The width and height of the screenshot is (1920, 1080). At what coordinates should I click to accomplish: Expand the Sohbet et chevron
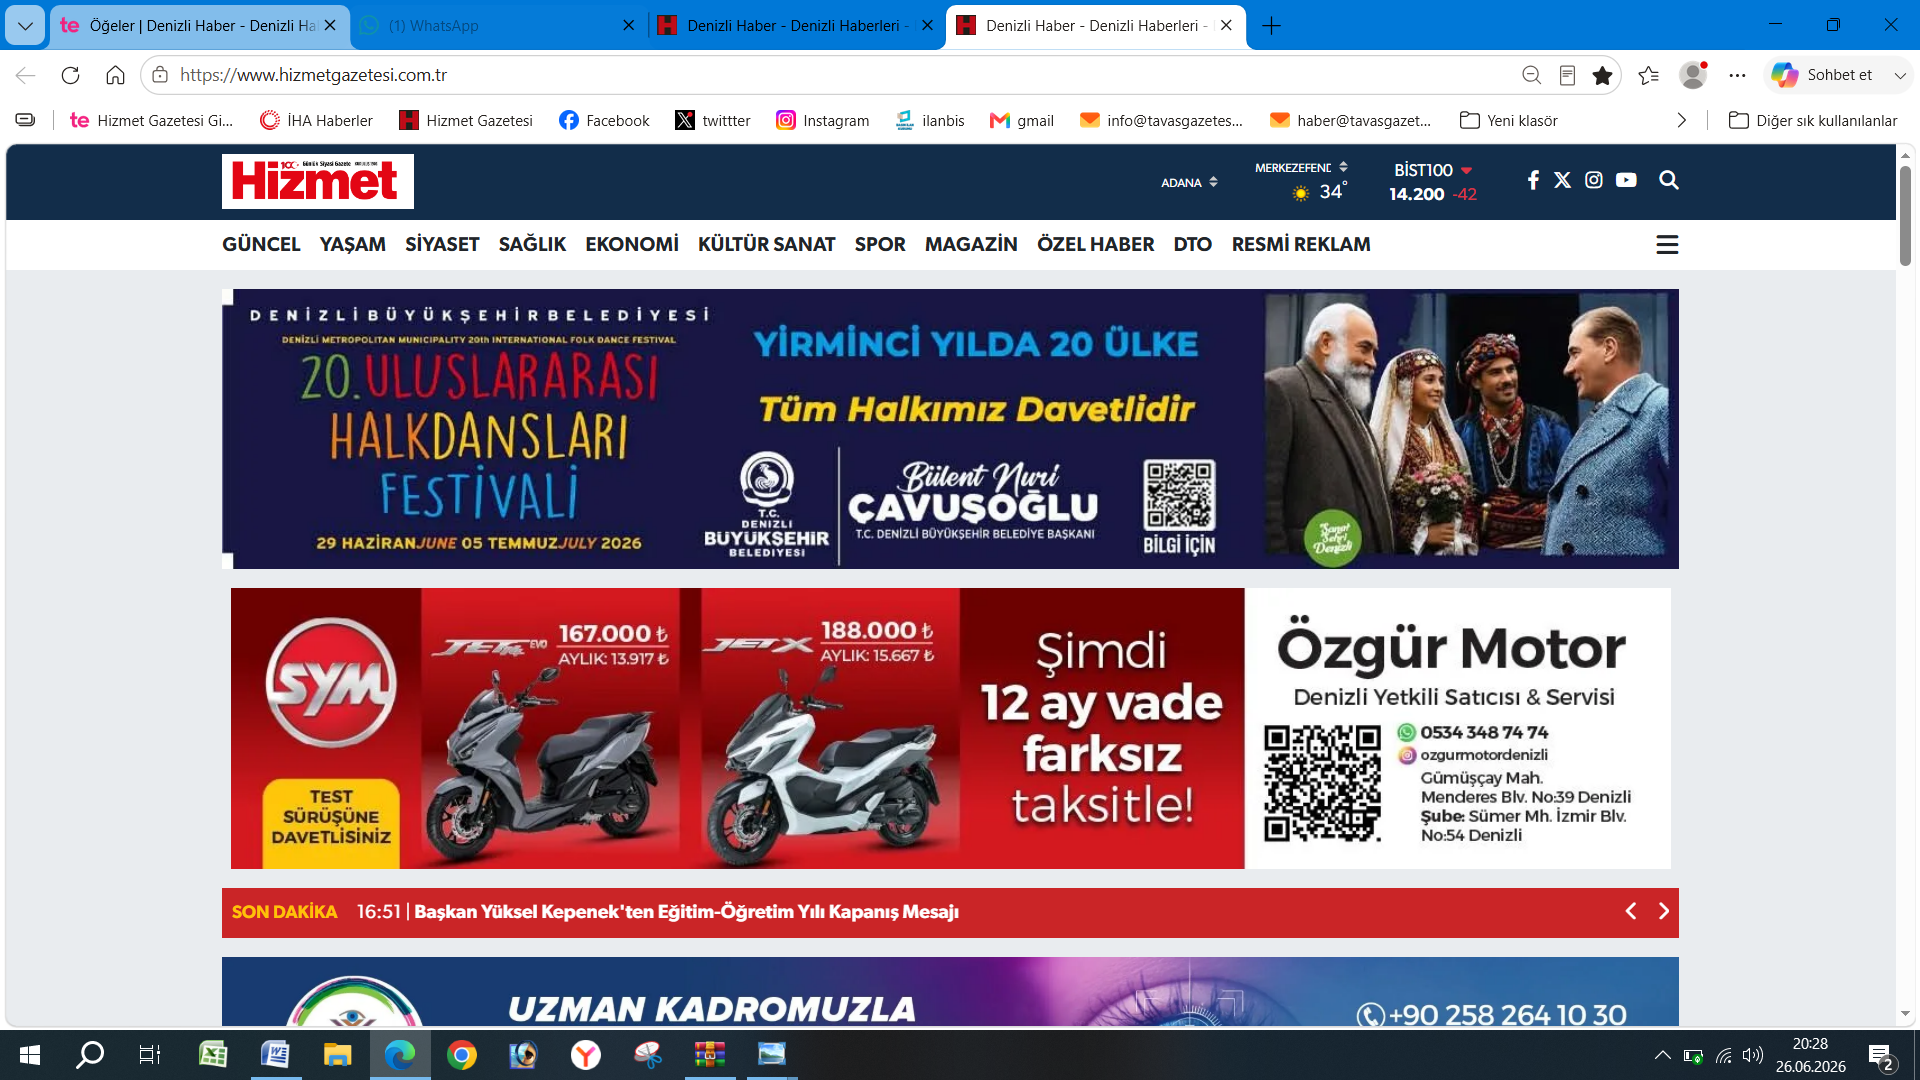coord(1899,75)
